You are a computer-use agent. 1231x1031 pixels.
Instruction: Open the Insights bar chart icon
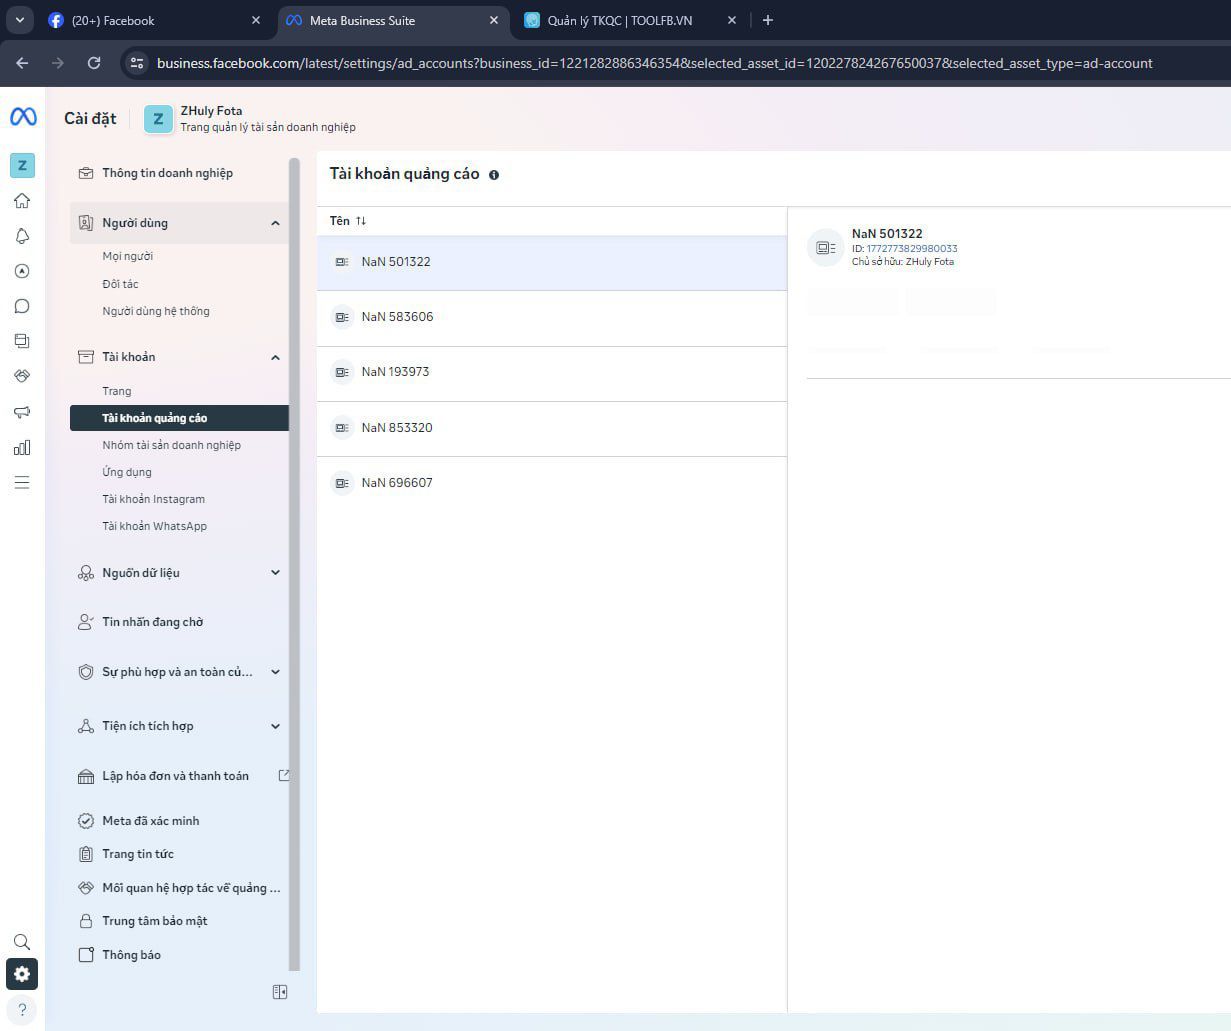pyautogui.click(x=22, y=447)
